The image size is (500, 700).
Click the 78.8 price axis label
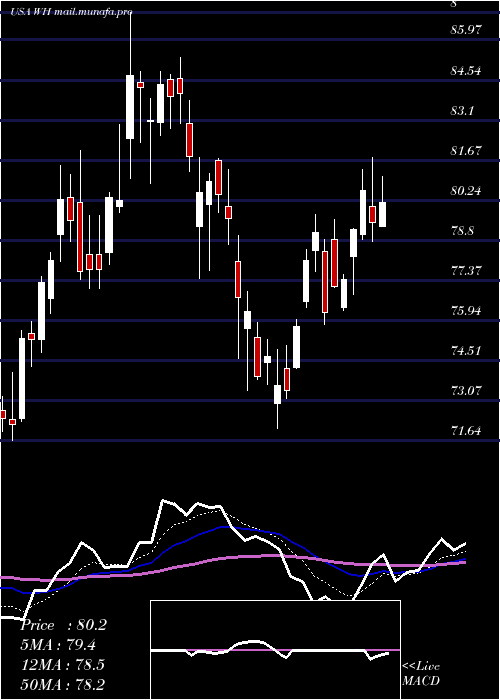pyautogui.click(x=462, y=231)
